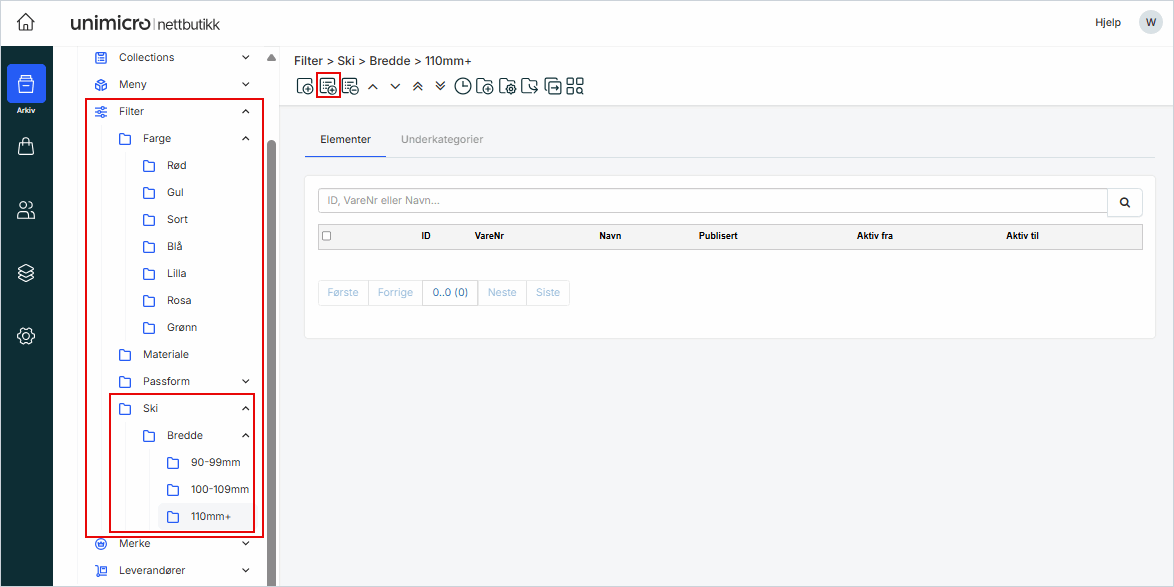Viewport: 1174px width, 587px height.
Task: Expand the Passform folder
Action: (x=246, y=381)
